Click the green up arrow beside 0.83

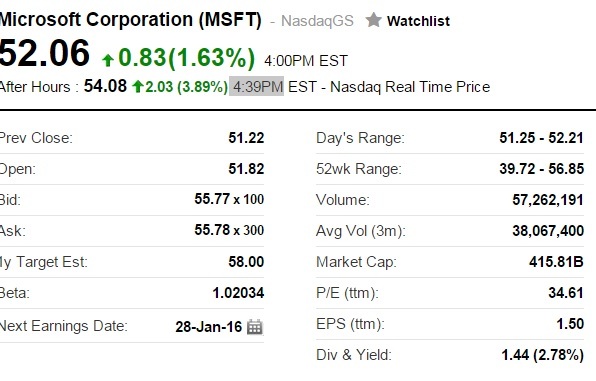(x=108, y=60)
